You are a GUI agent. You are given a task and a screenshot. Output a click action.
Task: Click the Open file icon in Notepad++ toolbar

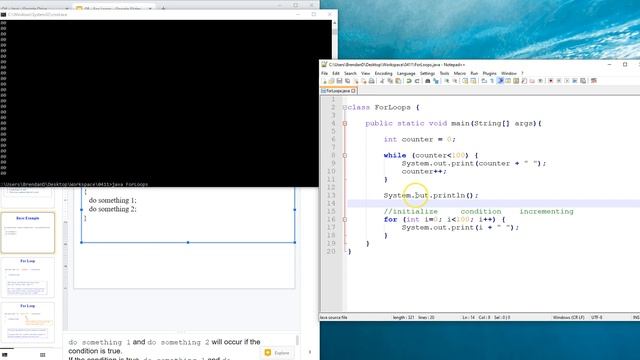[x=331, y=81]
